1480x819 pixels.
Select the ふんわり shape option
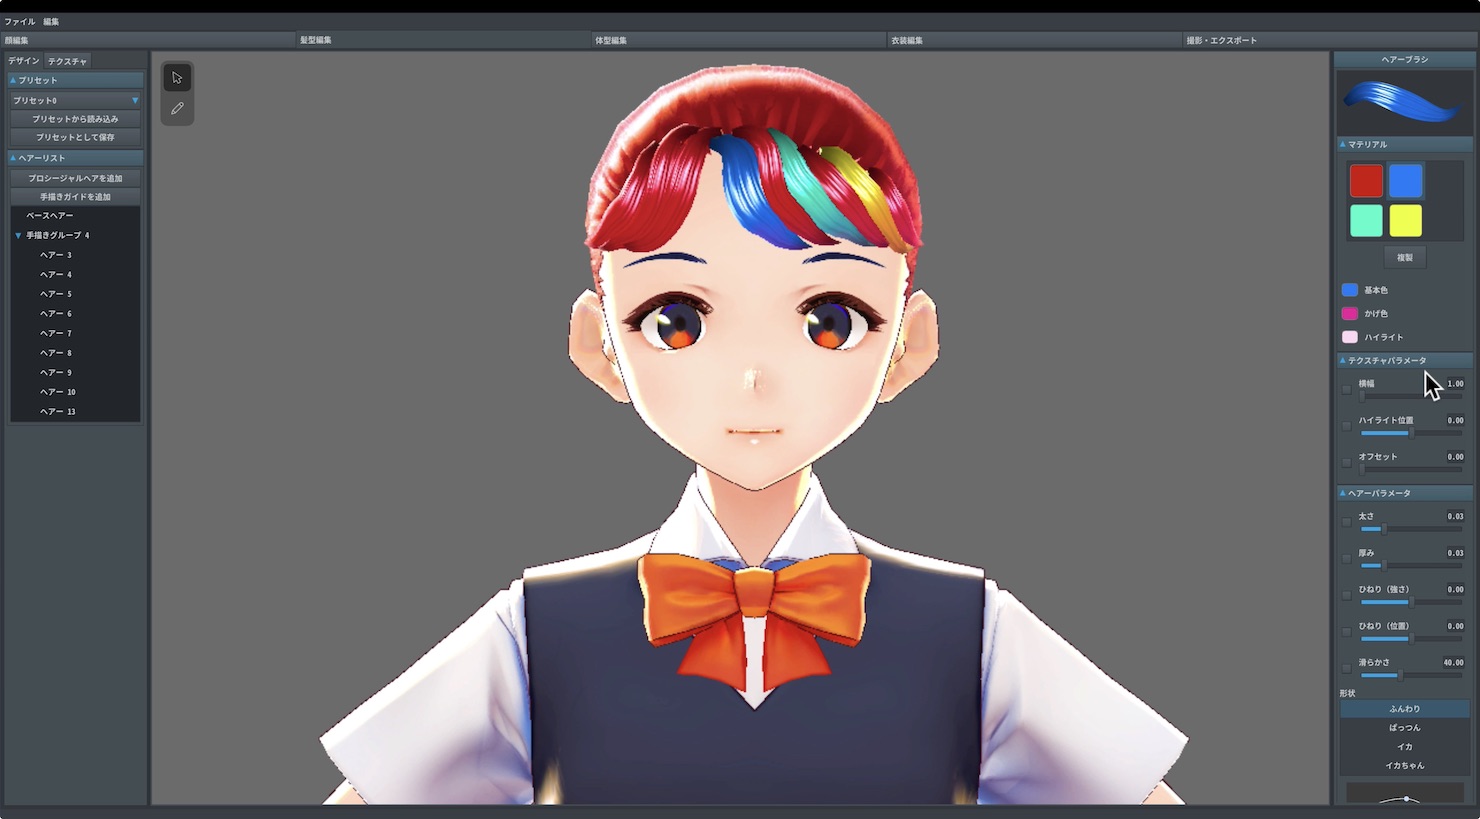(x=1404, y=709)
